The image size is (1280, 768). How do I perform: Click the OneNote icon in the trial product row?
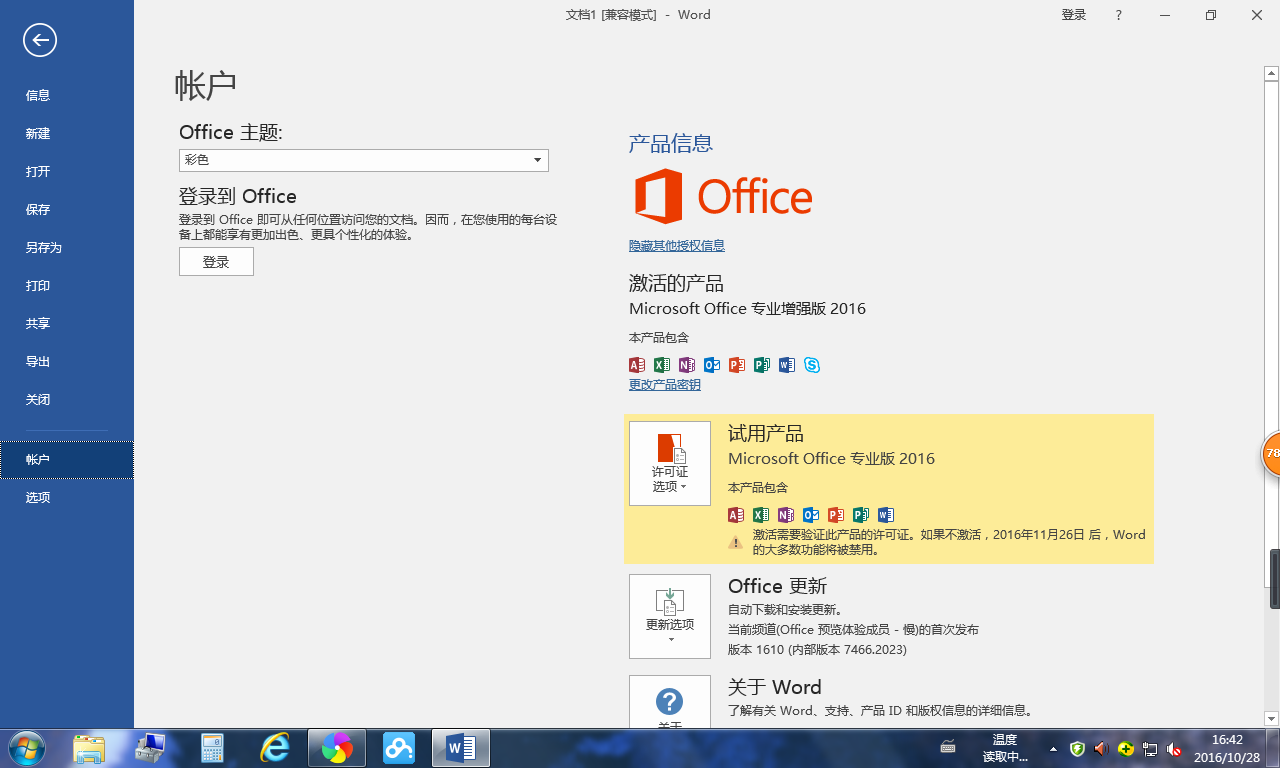786,514
